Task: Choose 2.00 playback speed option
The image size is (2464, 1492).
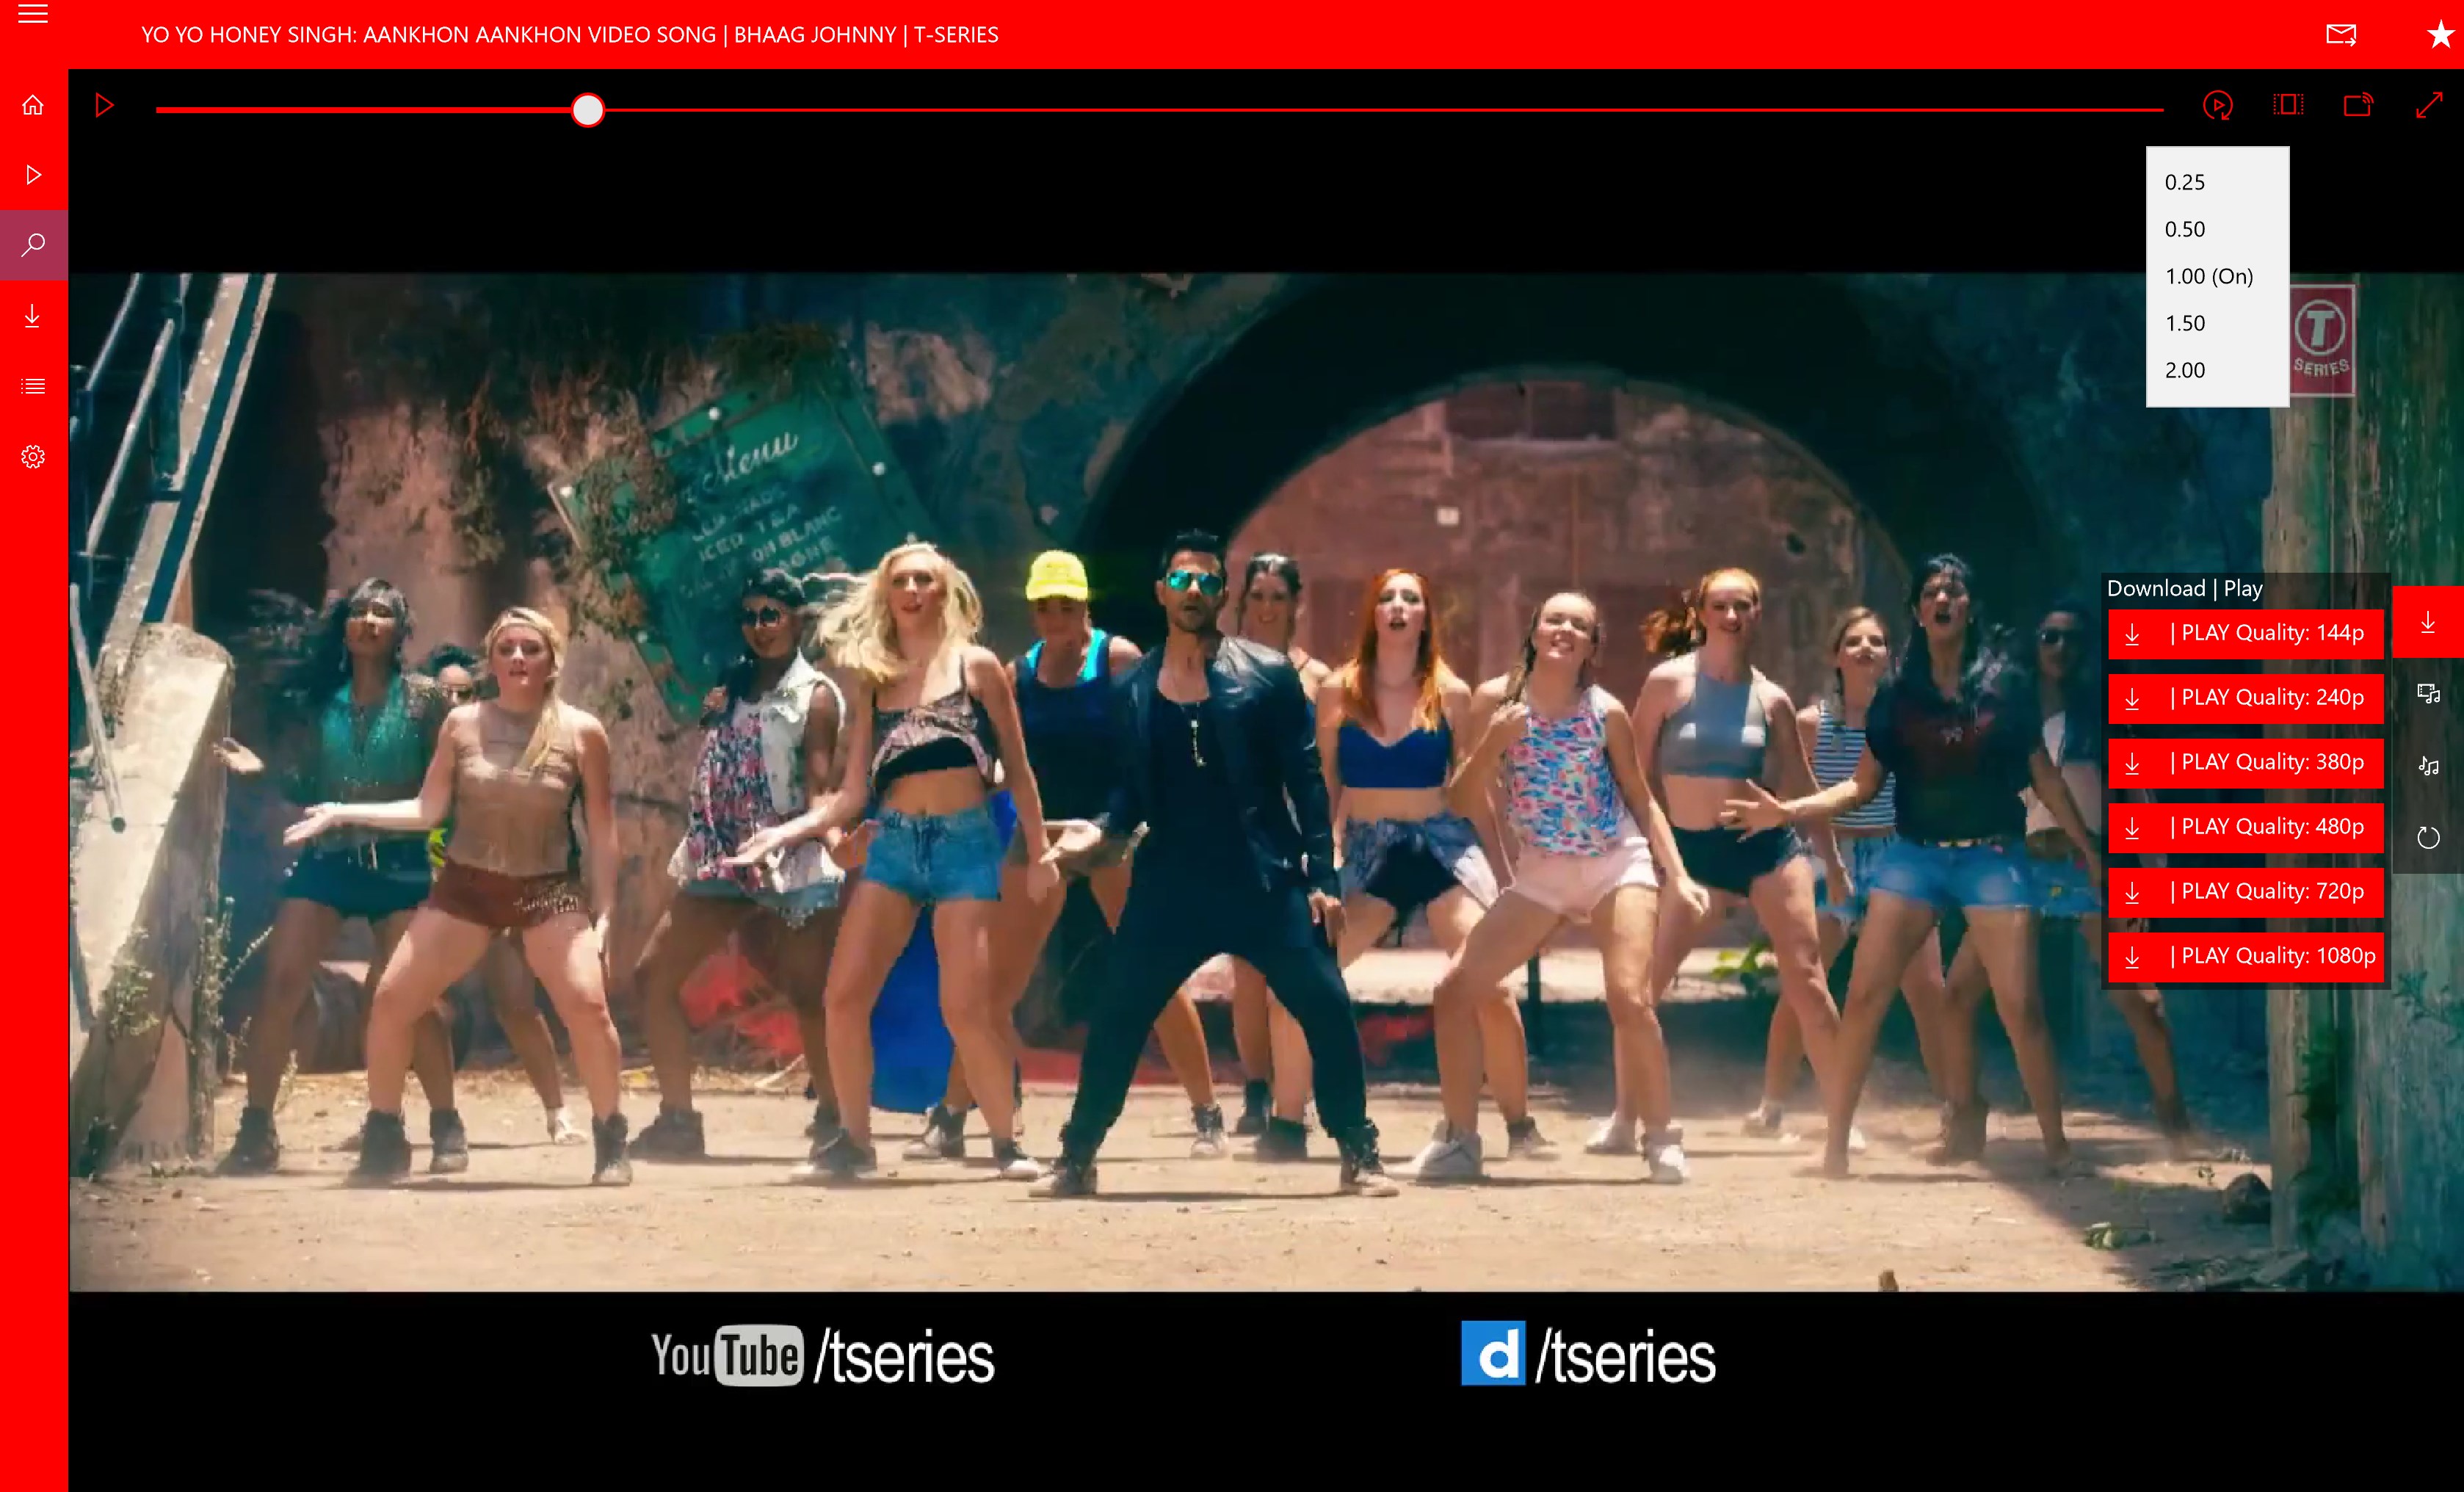Action: (2185, 370)
